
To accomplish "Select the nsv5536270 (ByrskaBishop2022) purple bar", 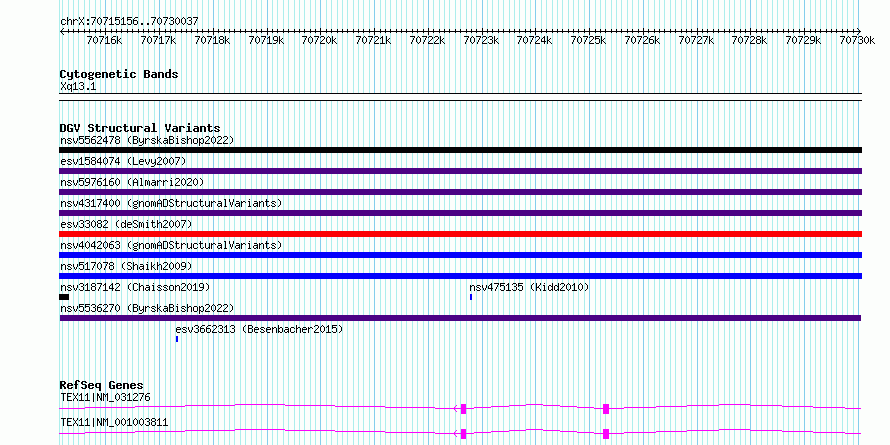I will point(460,318).
